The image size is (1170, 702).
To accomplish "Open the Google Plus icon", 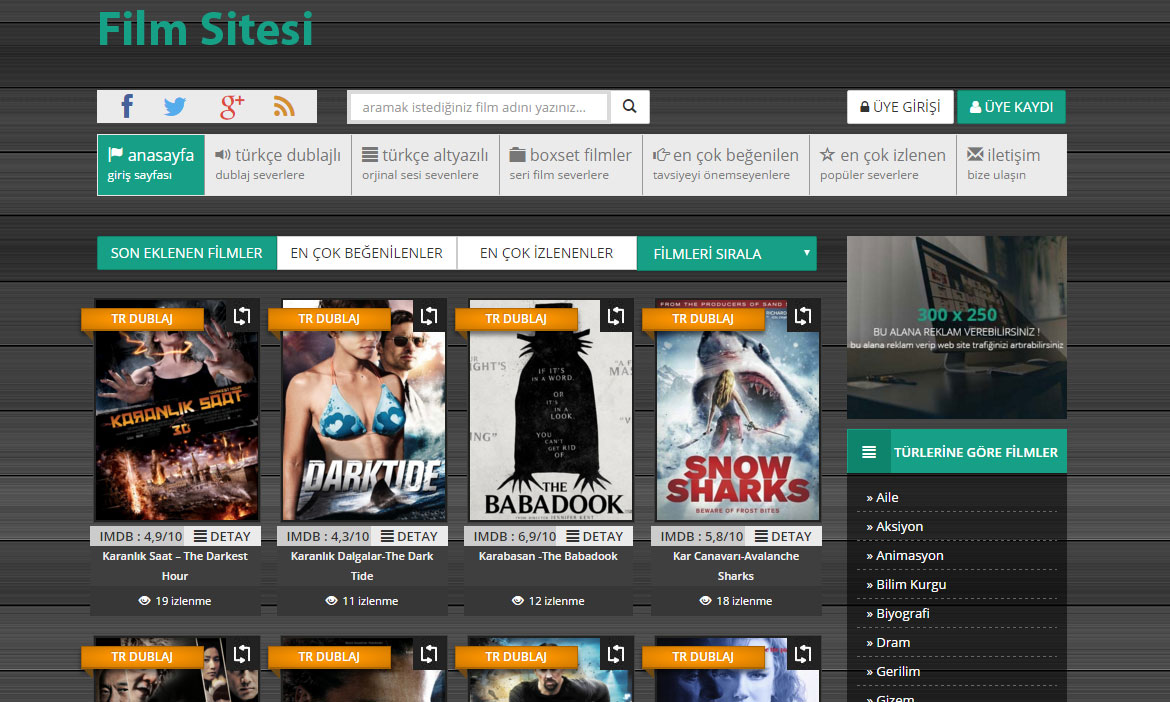I will pos(231,107).
